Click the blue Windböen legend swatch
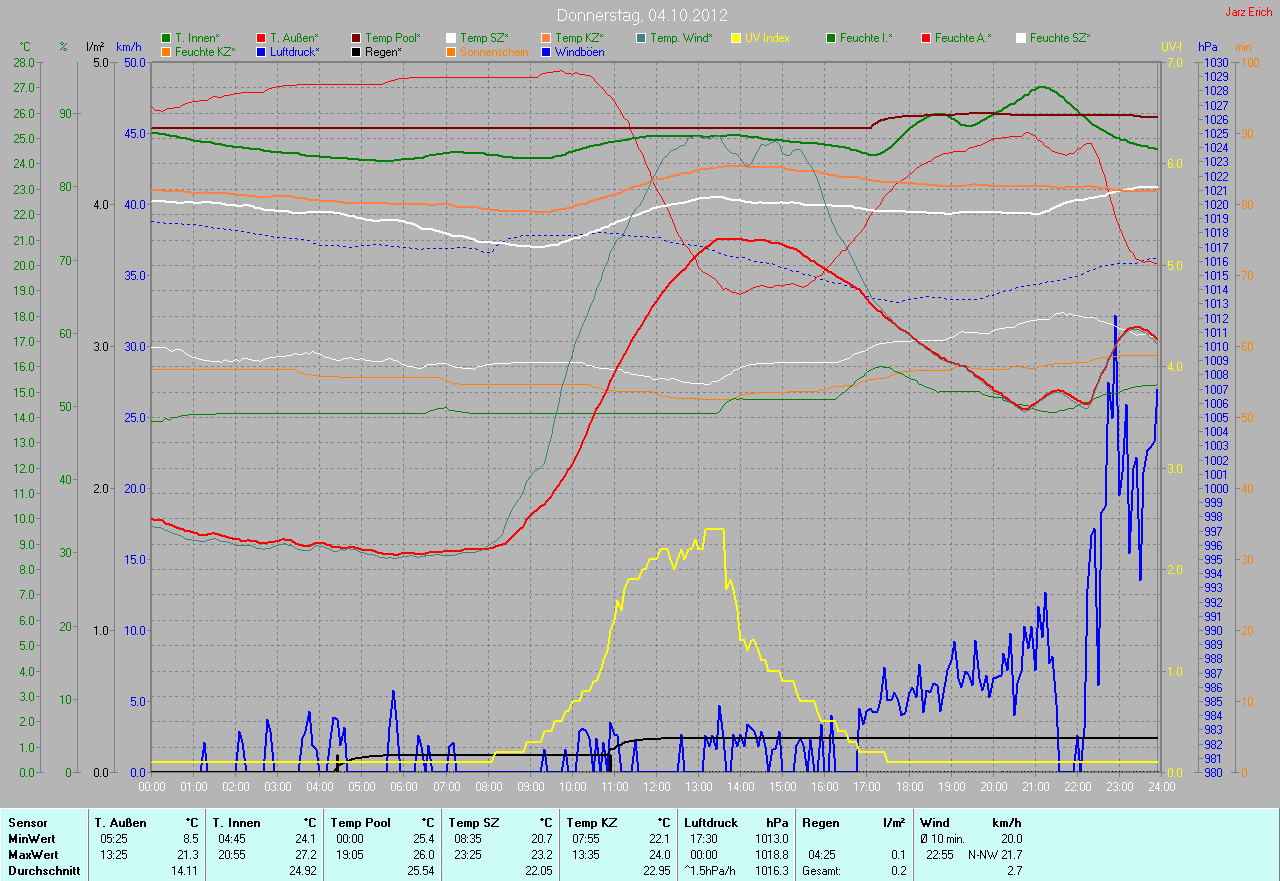 click(546, 51)
